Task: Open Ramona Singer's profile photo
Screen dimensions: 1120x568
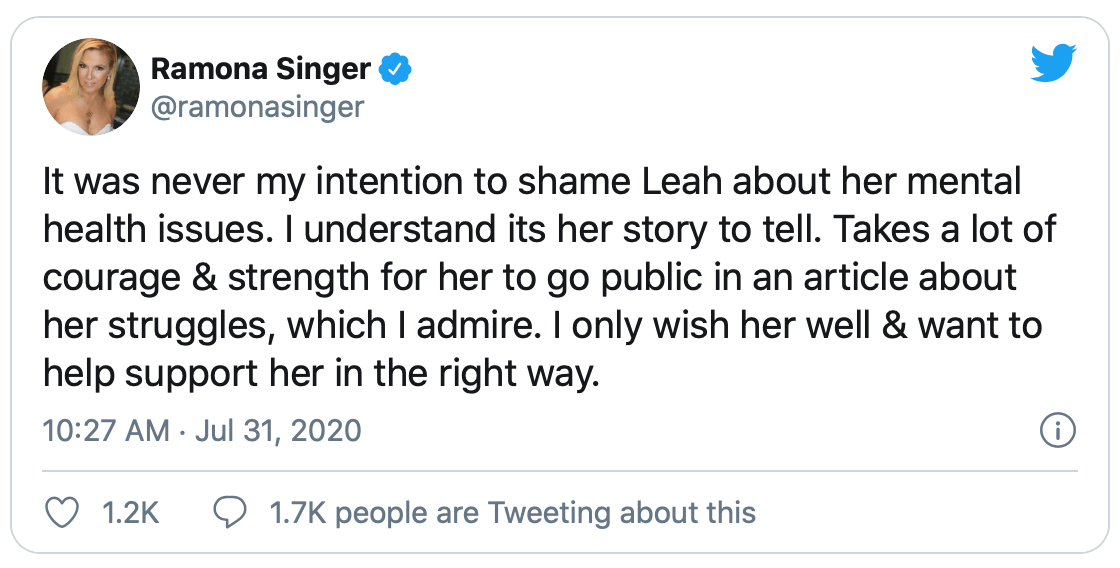Action: (90, 87)
